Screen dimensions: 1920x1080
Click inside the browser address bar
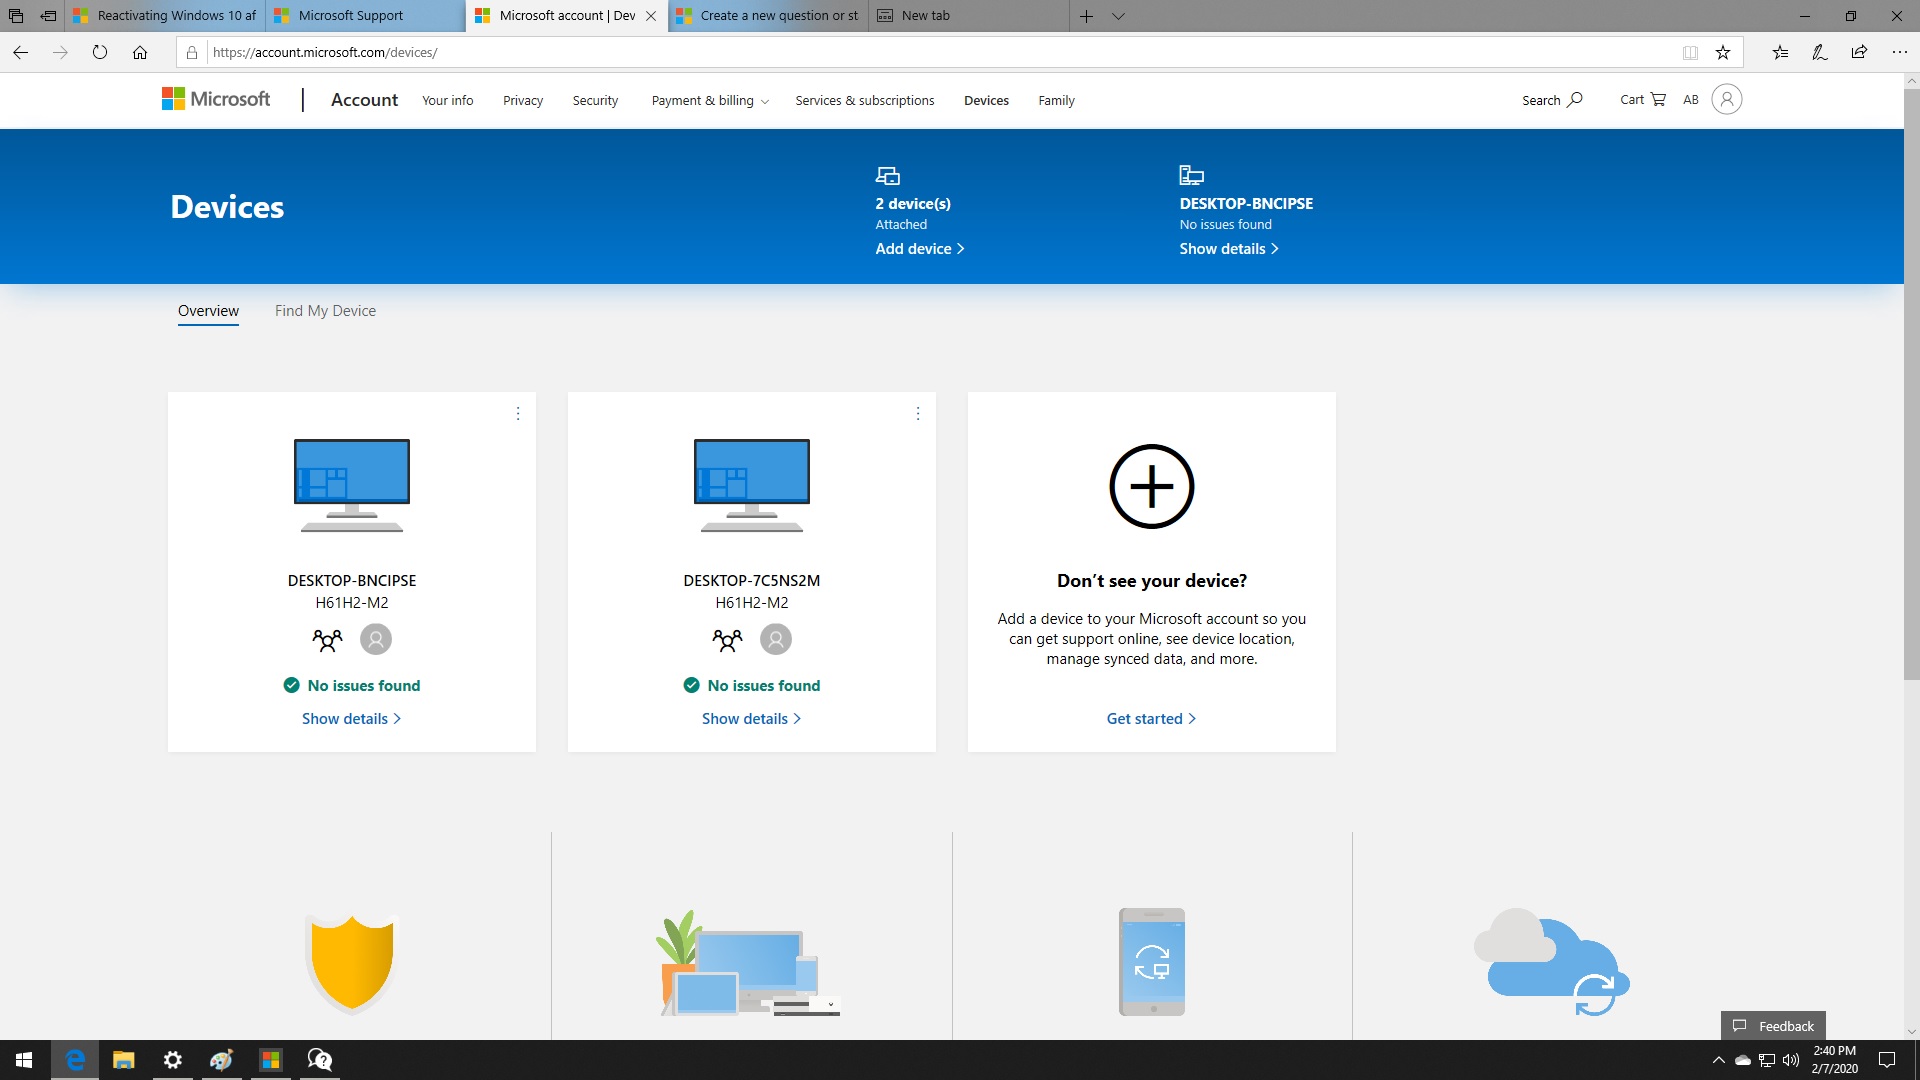pos(600,52)
